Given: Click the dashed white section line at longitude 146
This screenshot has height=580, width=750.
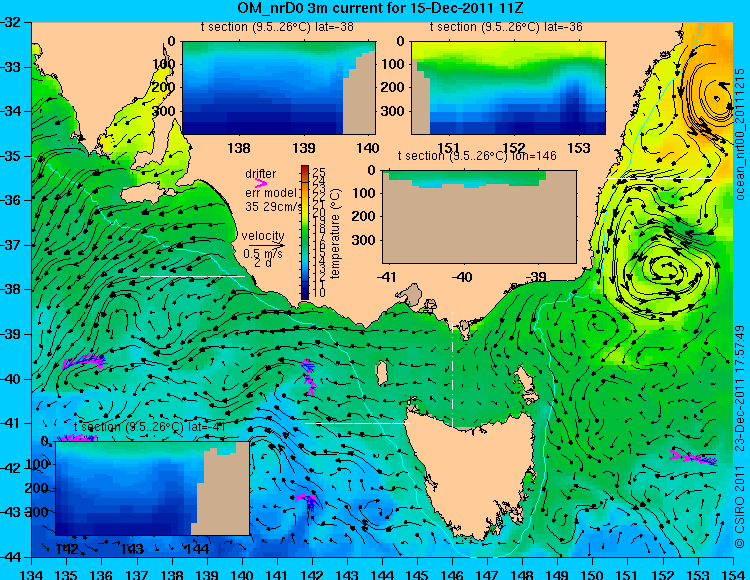Looking at the screenshot, I should 452,370.
